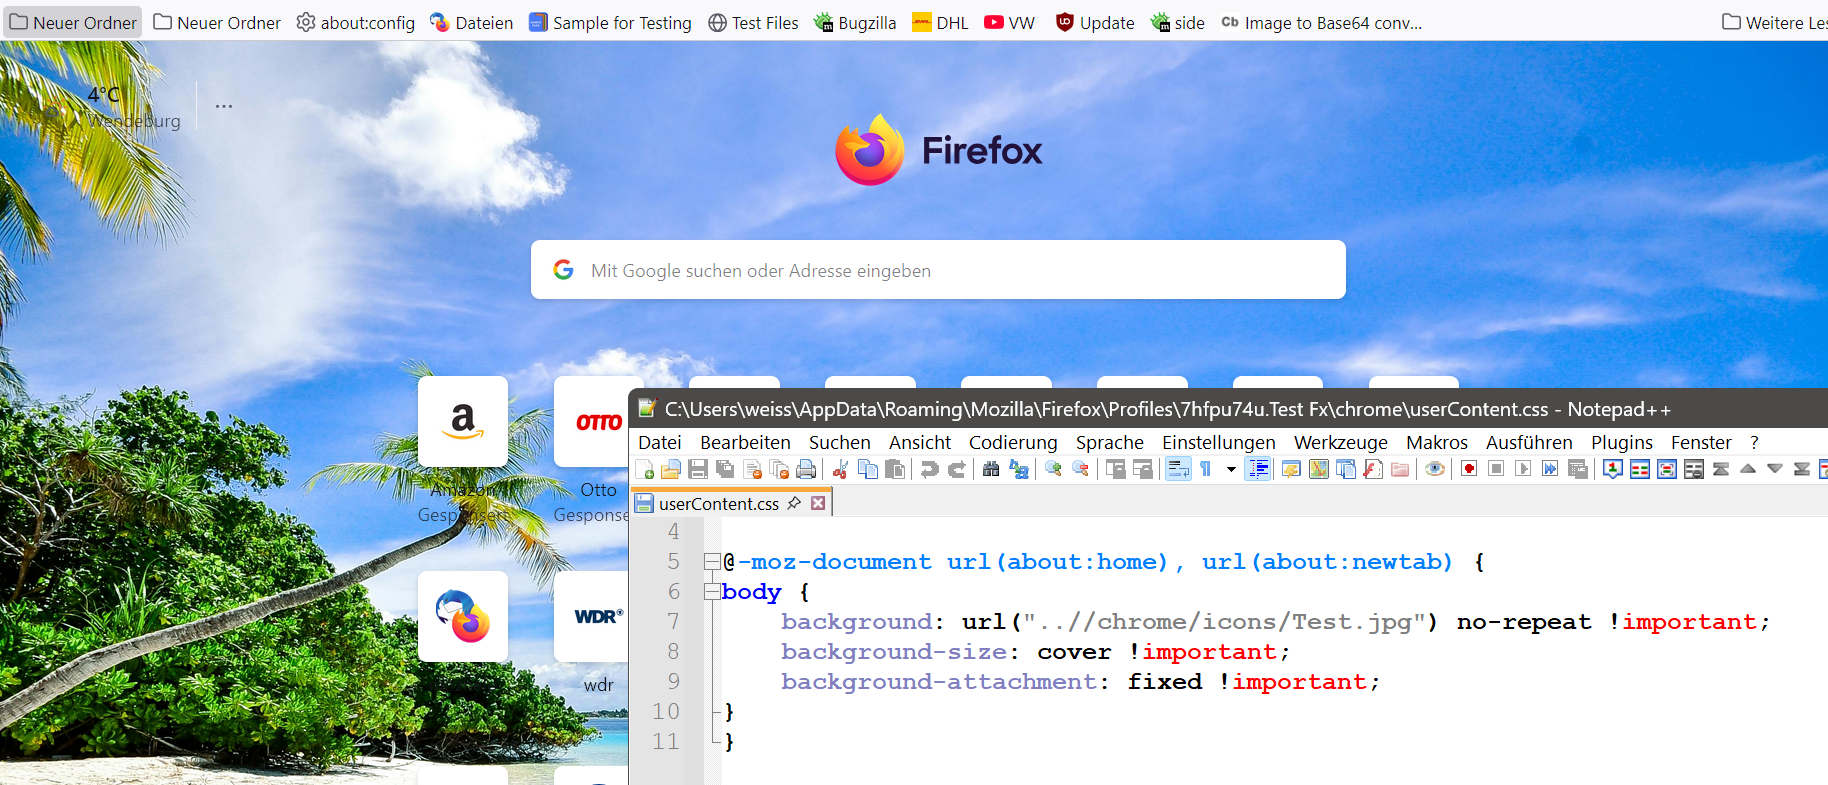The height and width of the screenshot is (785, 1828).
Task: Redo the last undone edit in Notepad++
Action: tap(957, 469)
